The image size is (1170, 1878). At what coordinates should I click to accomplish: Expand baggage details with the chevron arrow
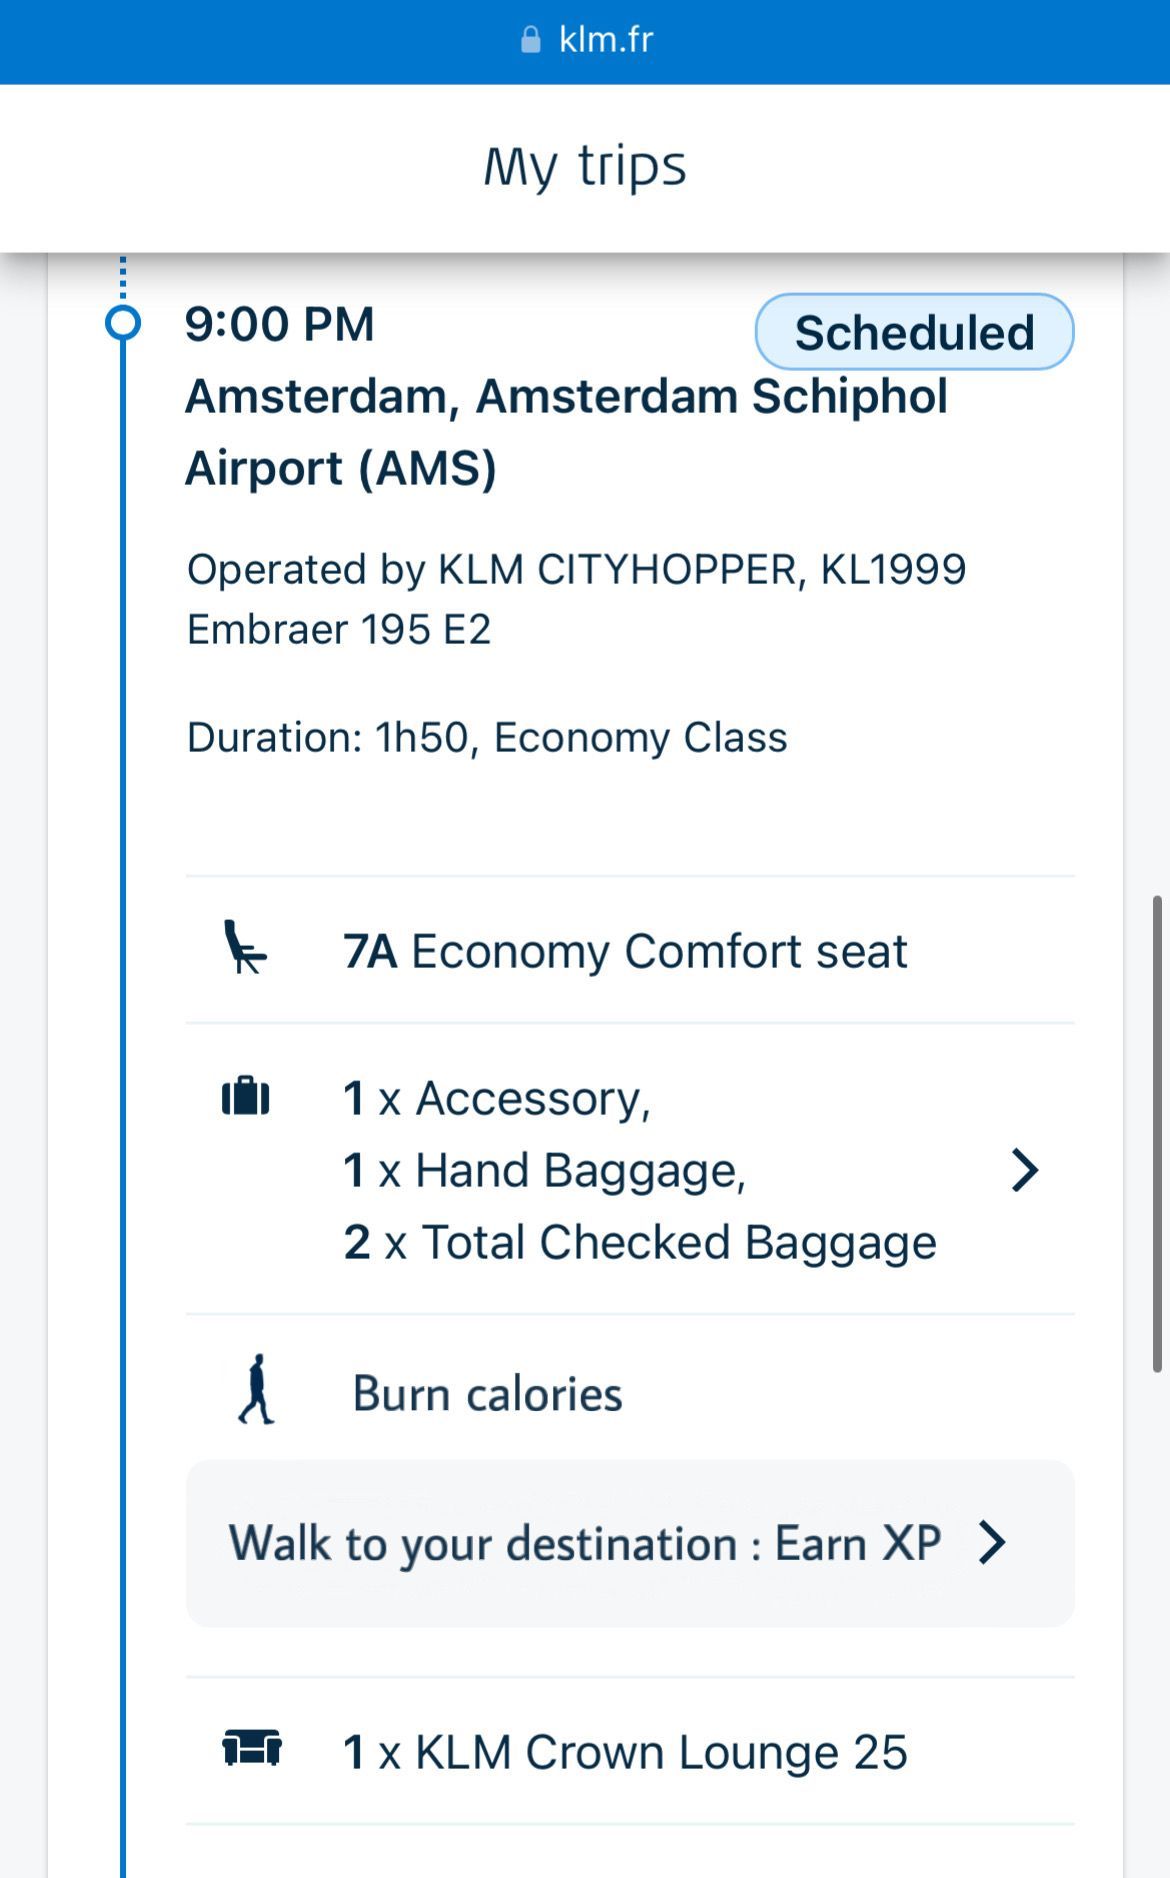1025,1170
